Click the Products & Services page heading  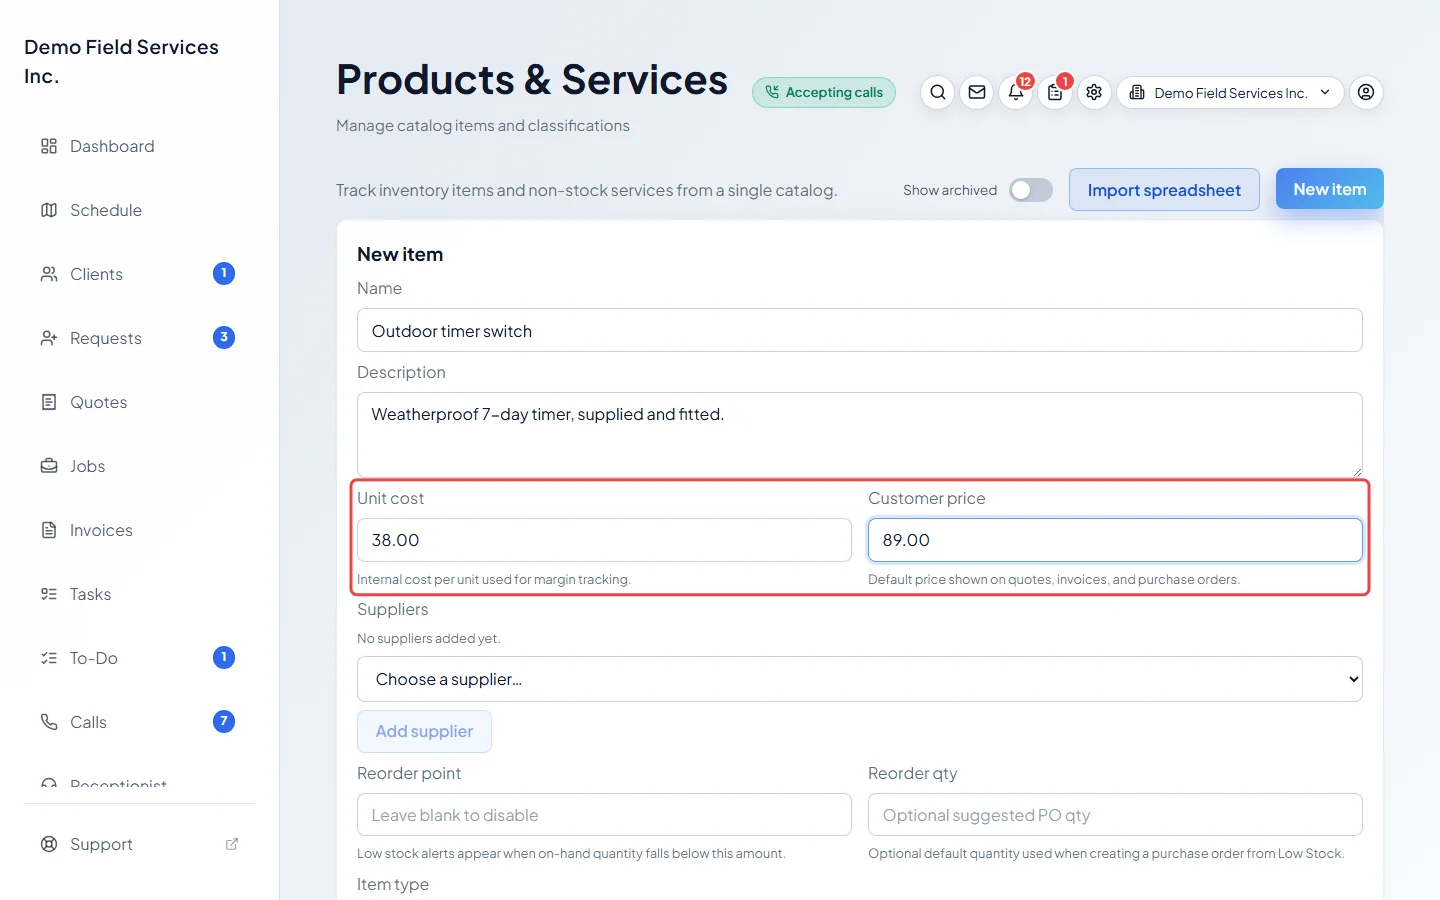(x=532, y=80)
